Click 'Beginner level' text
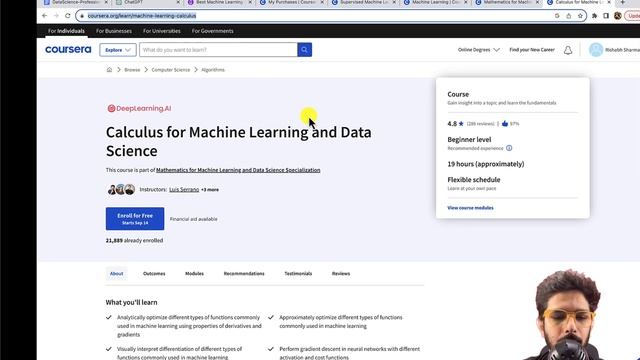The image size is (640, 360). pos(469,140)
